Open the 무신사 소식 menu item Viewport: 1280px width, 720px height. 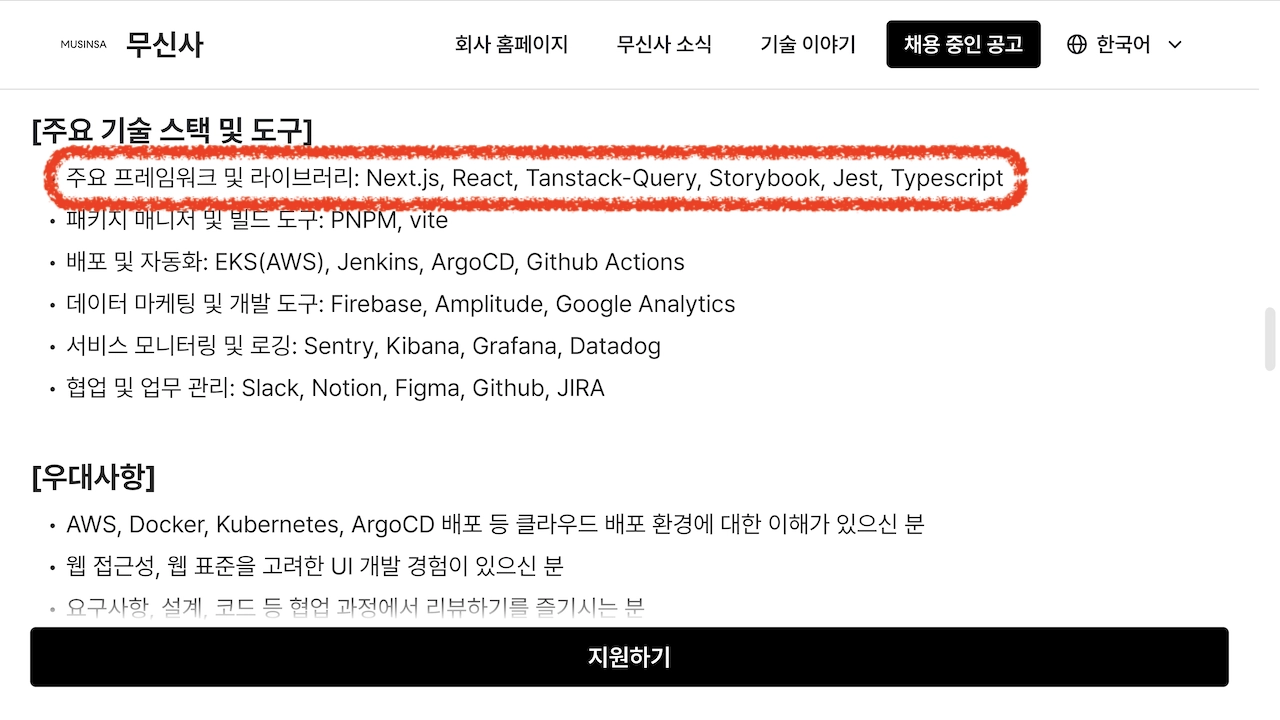point(664,44)
